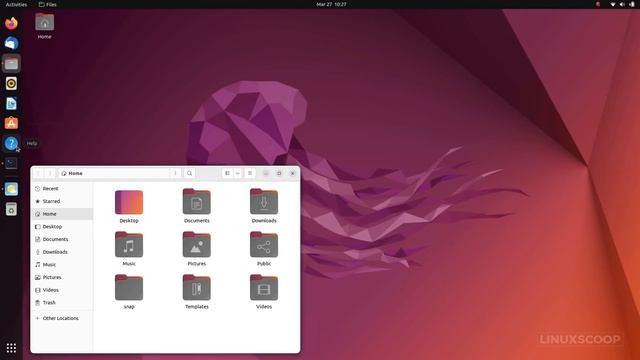The height and width of the screenshot is (360, 640).
Task: Click the search icon in Files toolbar
Action: 189,173
